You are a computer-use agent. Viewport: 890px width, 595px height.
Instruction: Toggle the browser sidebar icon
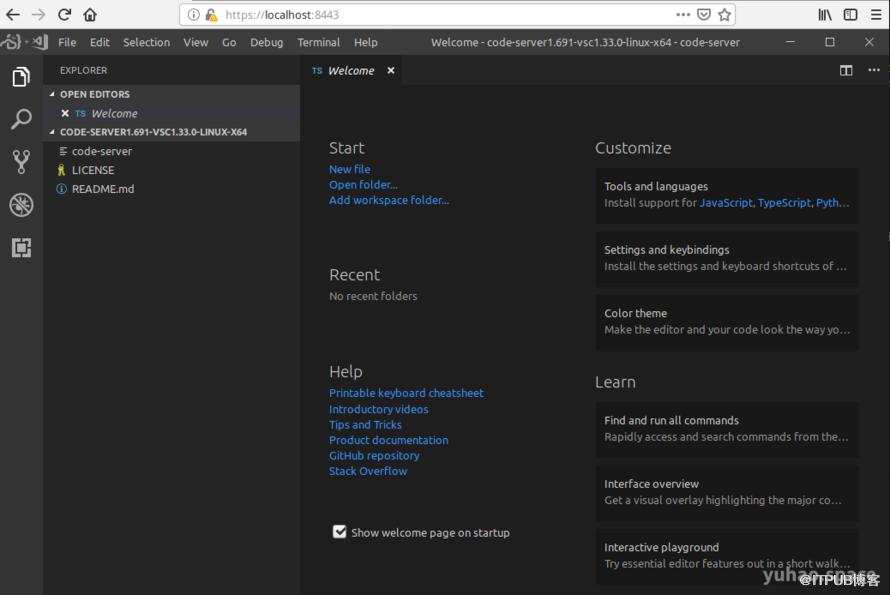click(850, 15)
